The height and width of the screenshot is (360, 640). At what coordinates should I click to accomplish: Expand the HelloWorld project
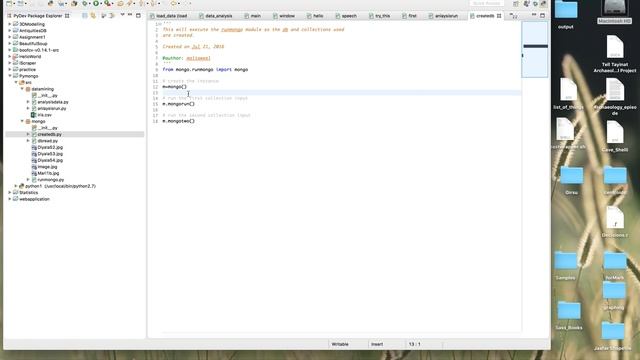[x=10, y=57]
